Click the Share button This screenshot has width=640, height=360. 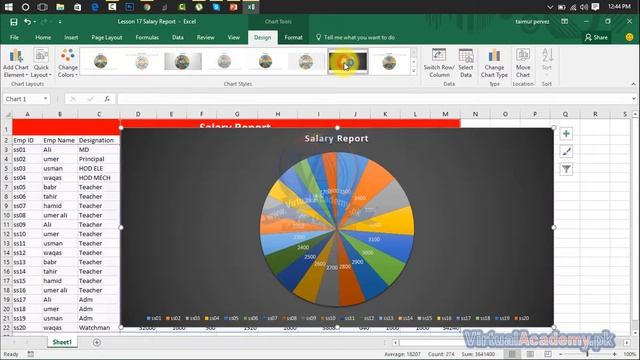[596, 37]
